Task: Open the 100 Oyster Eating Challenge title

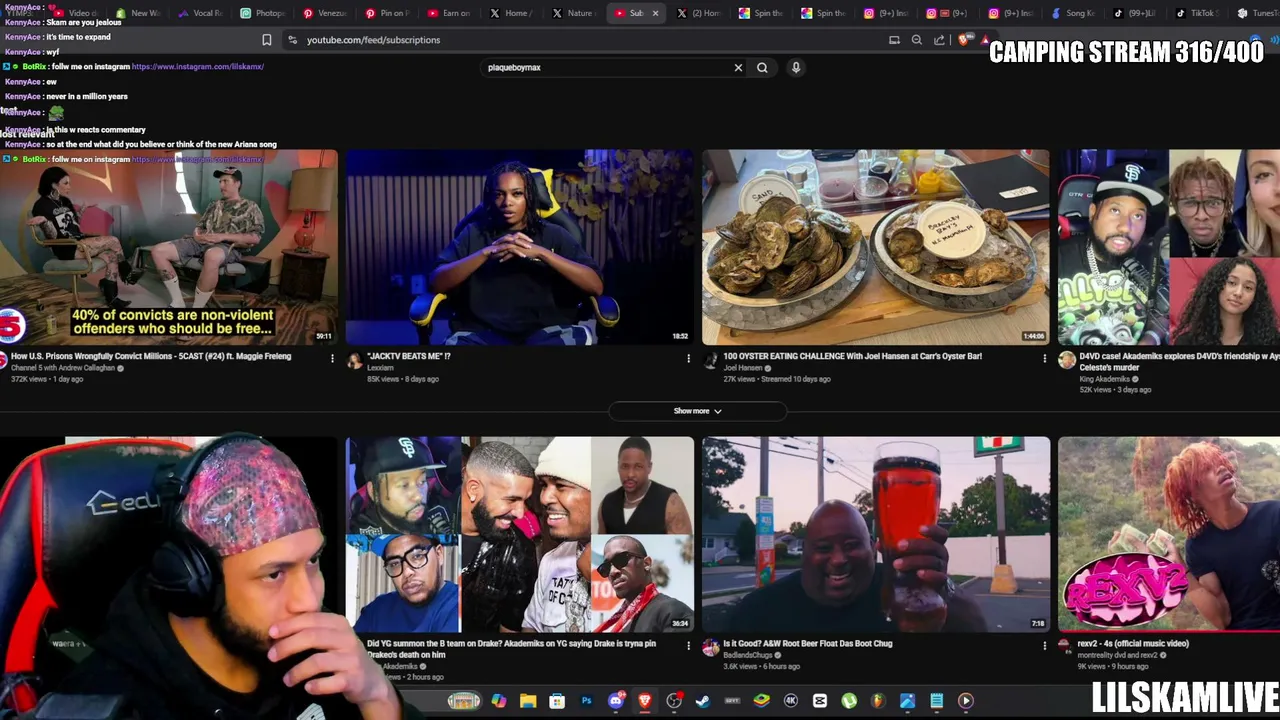Action: (x=852, y=356)
